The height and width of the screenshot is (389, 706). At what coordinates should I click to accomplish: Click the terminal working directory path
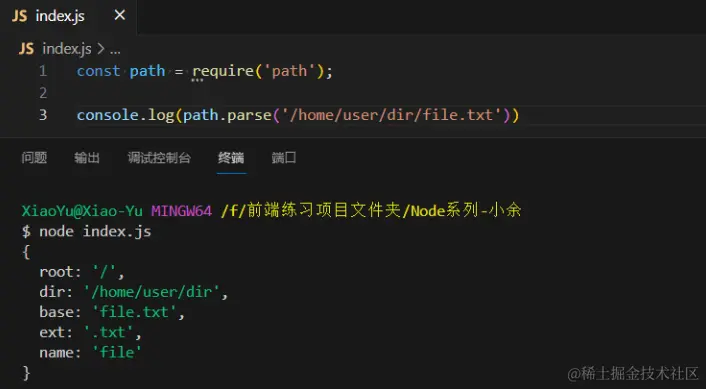click(371, 210)
